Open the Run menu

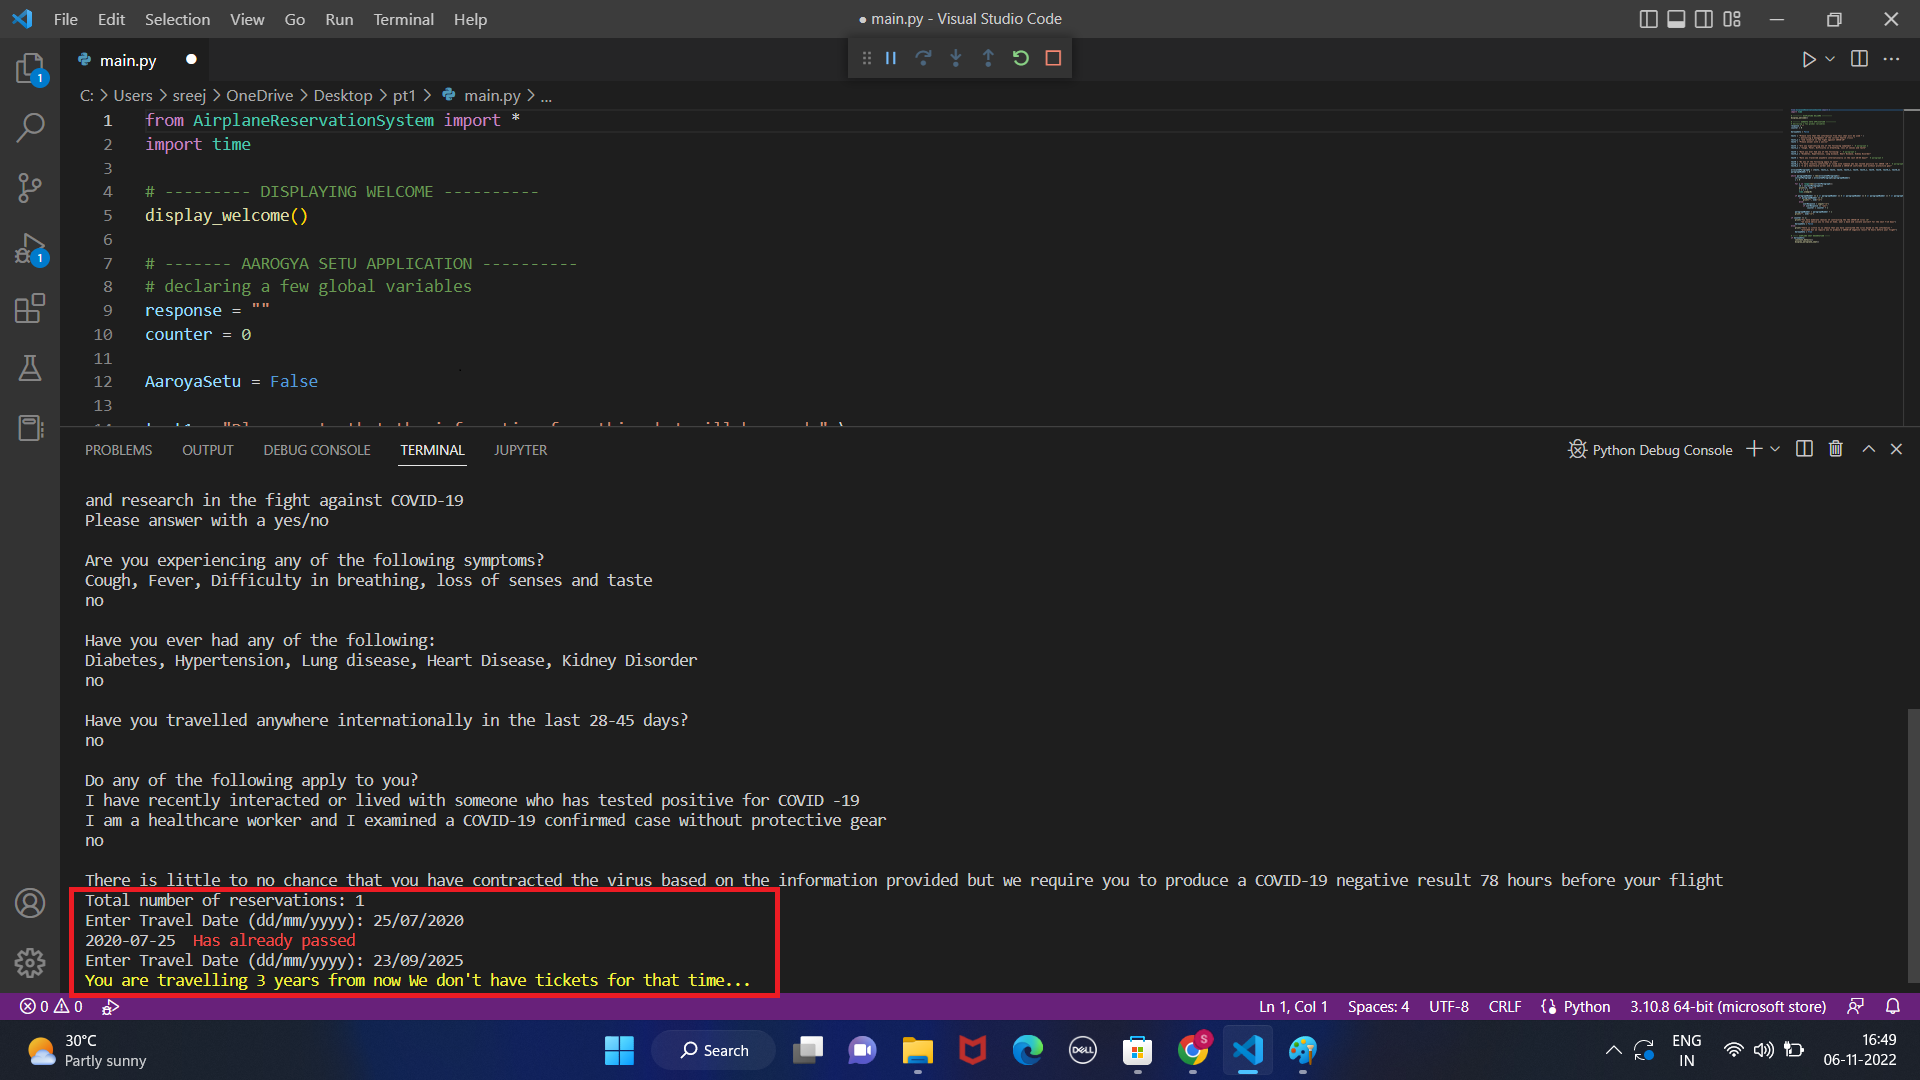(338, 19)
